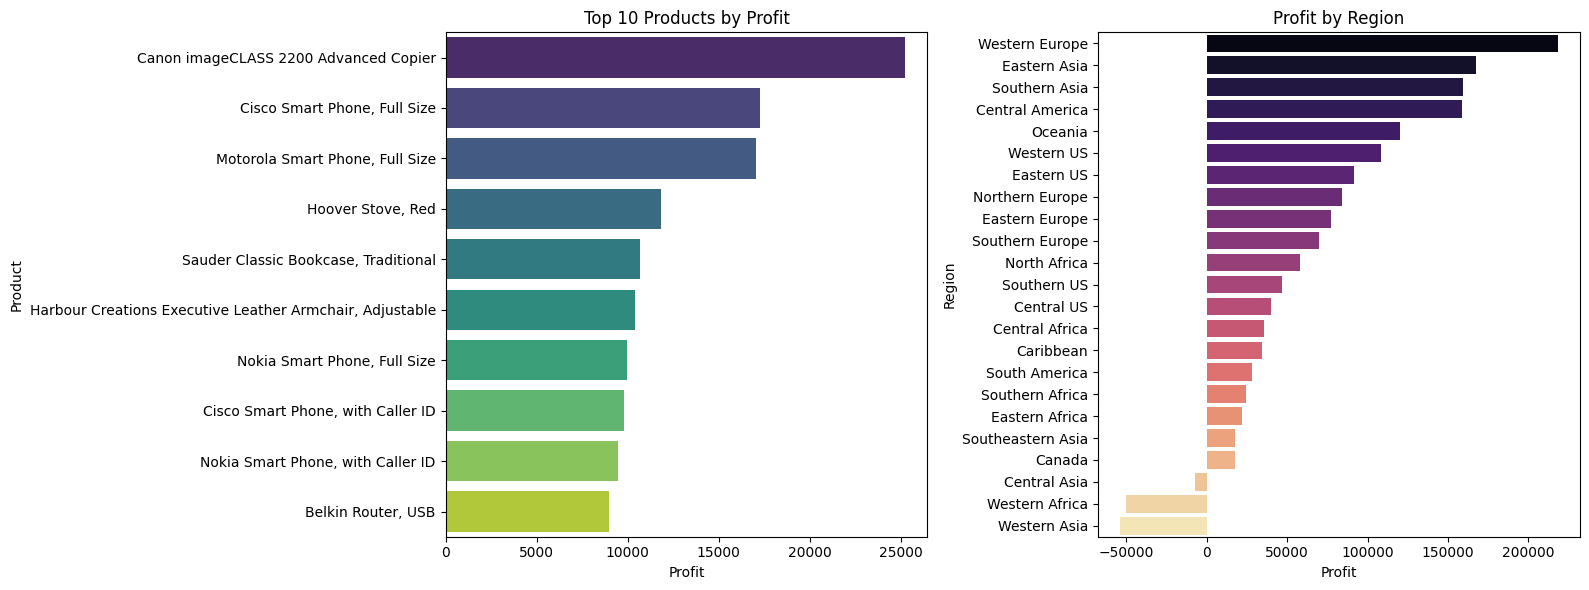
Task: Click the Cisco Smart Phone, Full Size bar
Action: [603, 108]
